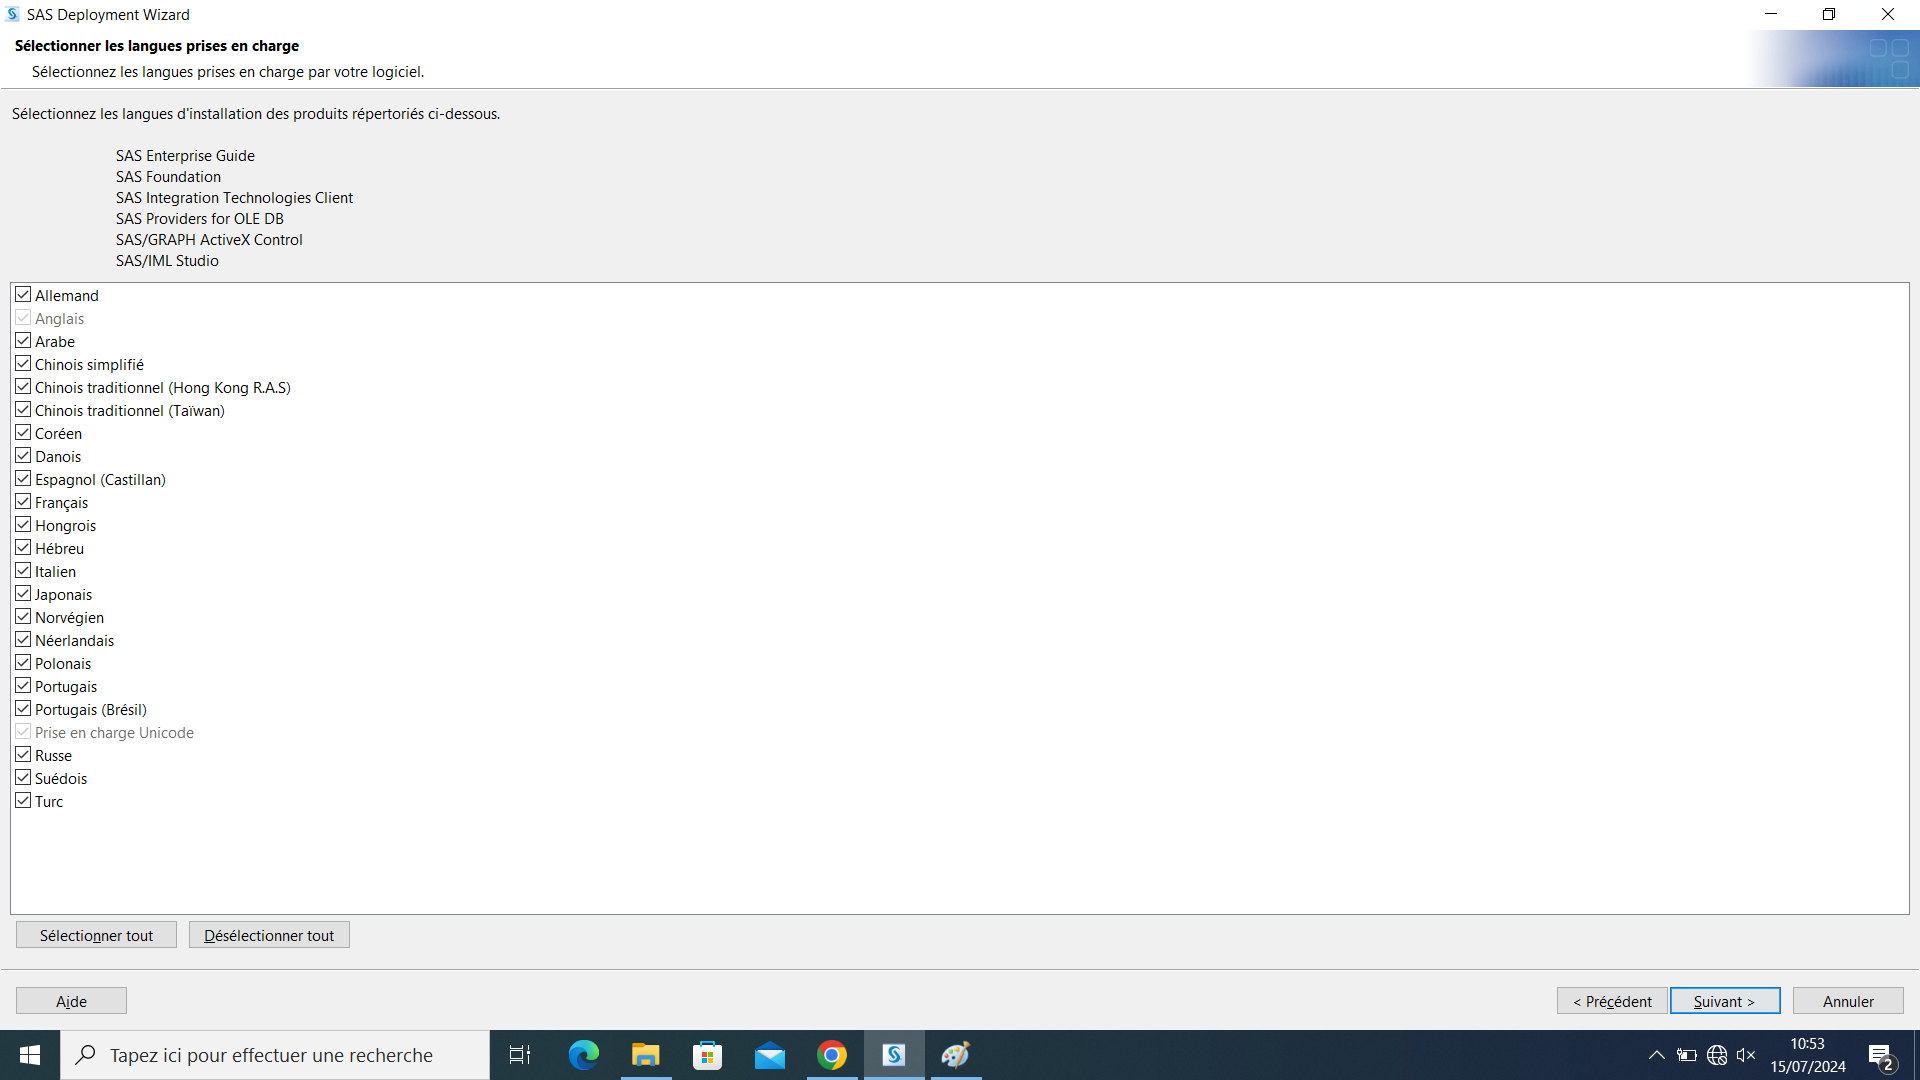Screen dimensions: 1920x1080
Task: Uncheck Chinois traditionnel (Taïwan)
Action: [23, 410]
